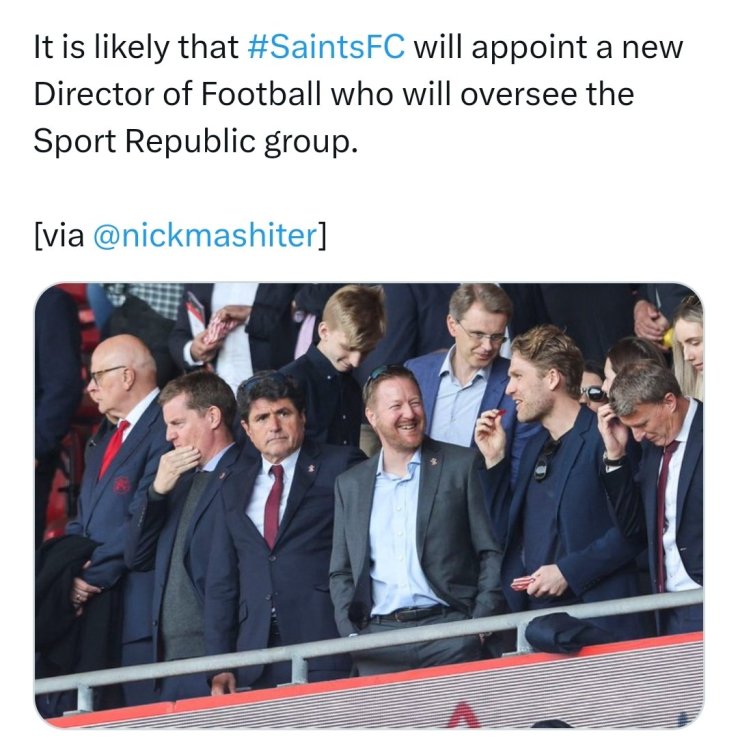Open the #SaintsFC hashtag link

(326, 47)
